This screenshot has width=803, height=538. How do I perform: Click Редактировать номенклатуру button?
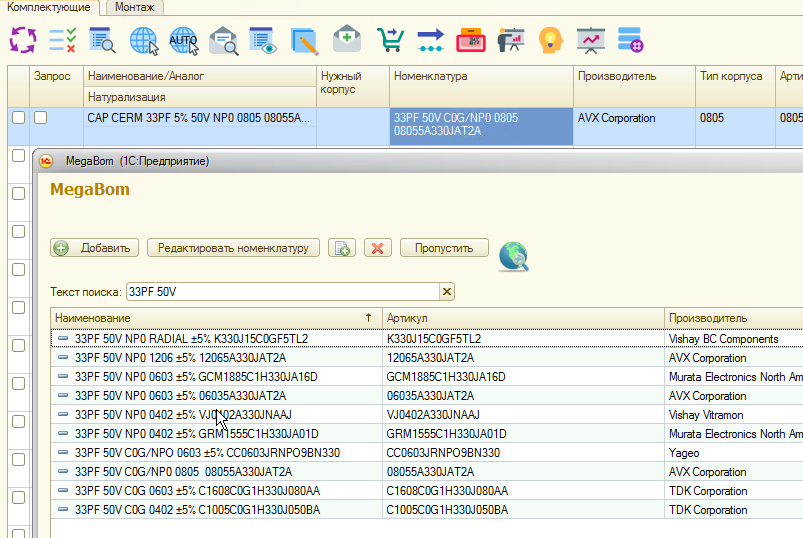[234, 248]
